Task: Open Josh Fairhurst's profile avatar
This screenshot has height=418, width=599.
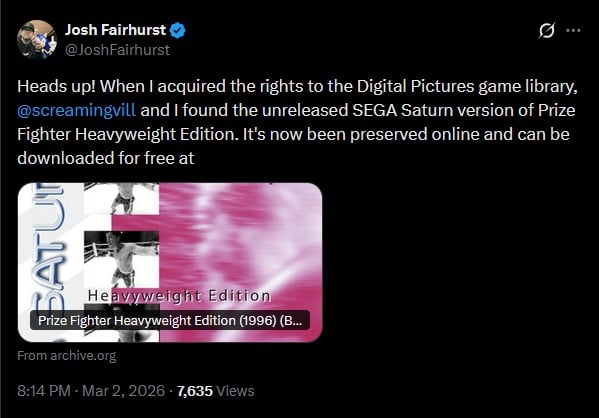Action: [x=37, y=40]
